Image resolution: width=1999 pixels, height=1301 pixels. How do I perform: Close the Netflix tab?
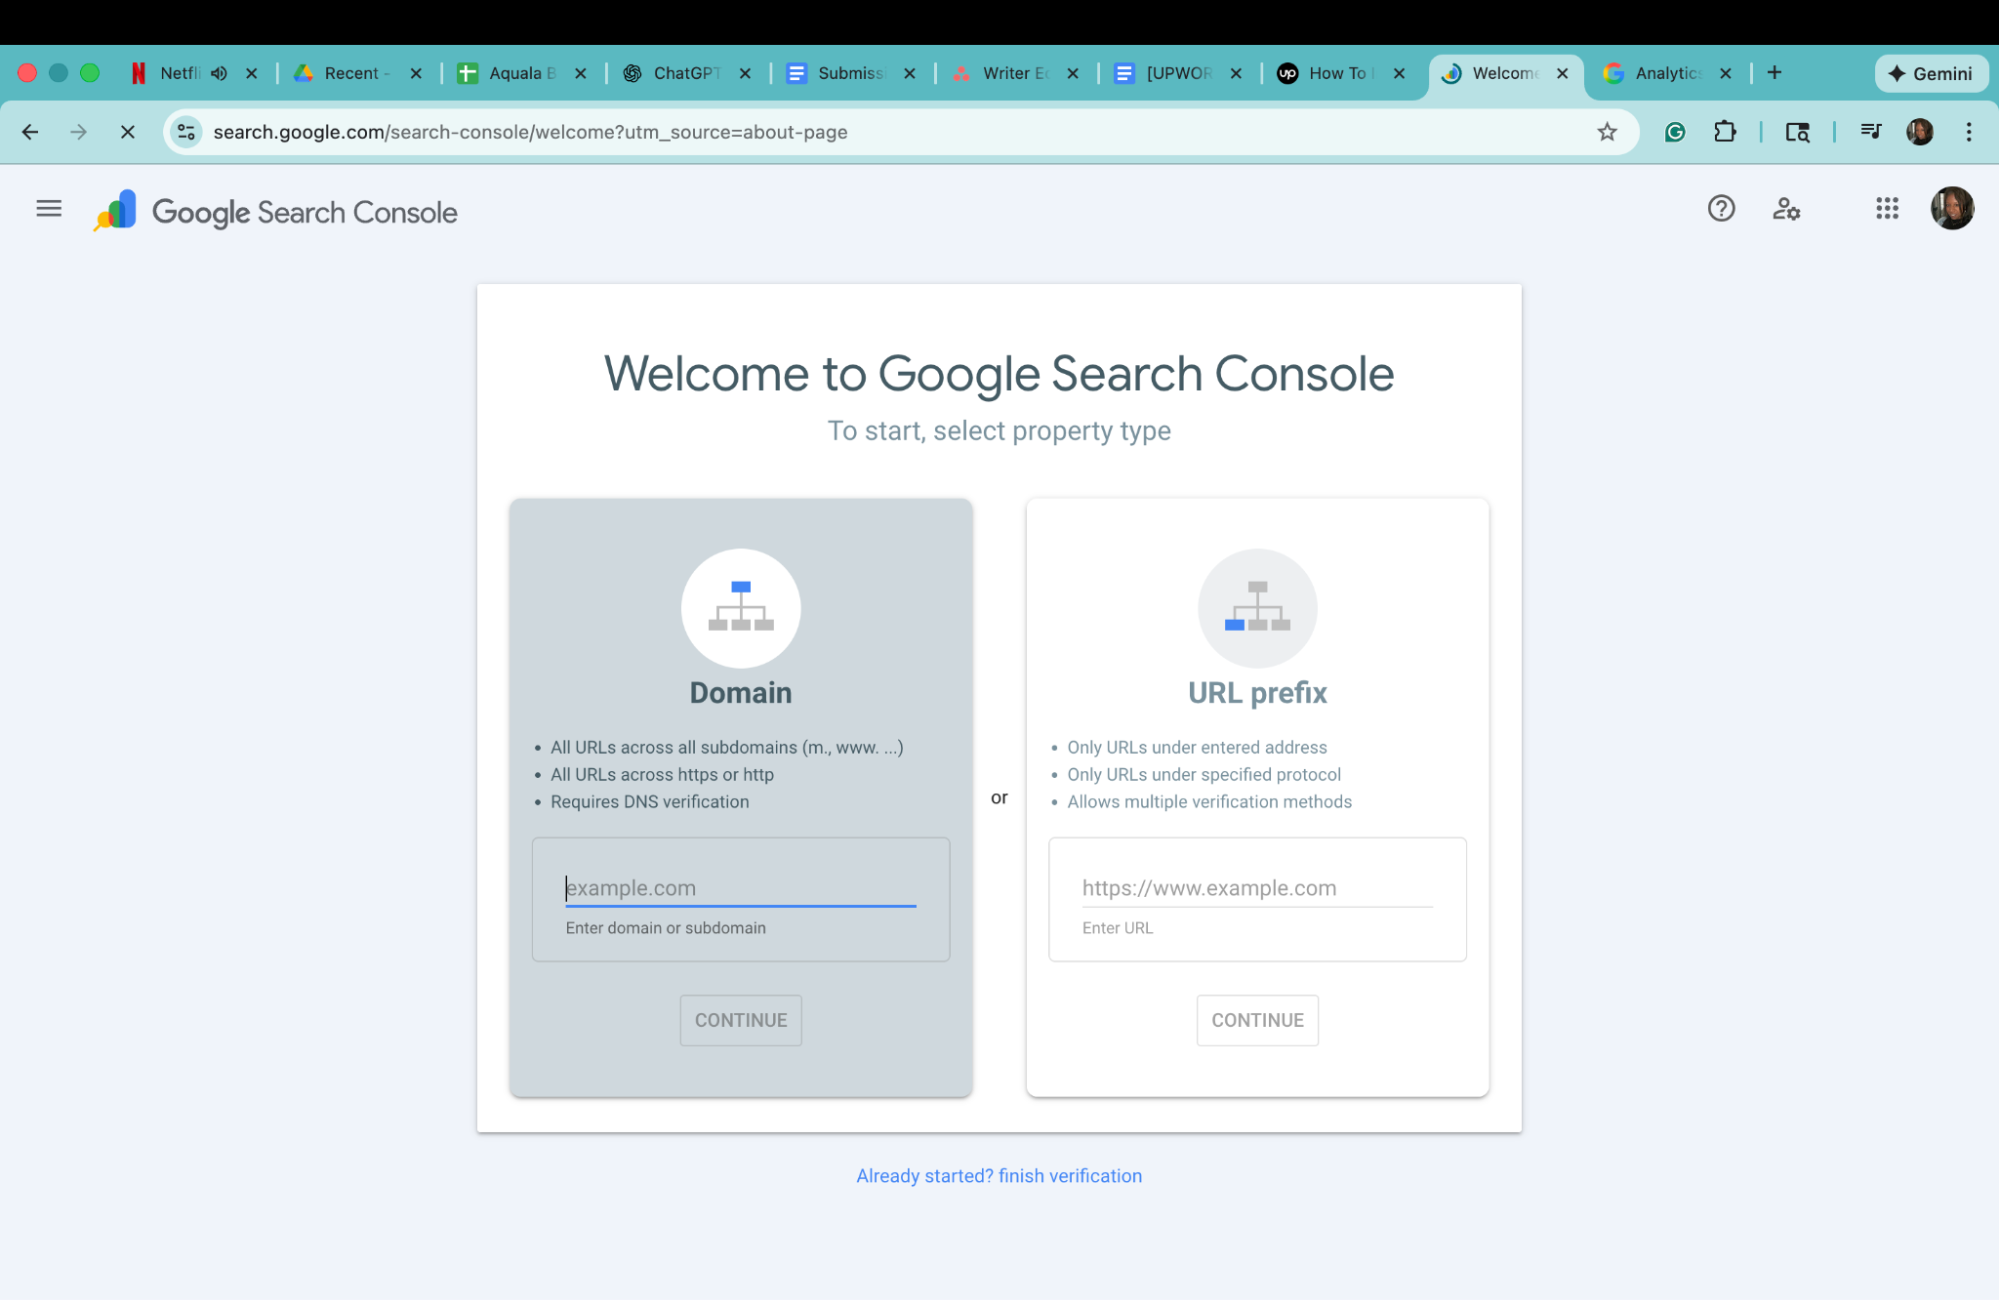[251, 73]
